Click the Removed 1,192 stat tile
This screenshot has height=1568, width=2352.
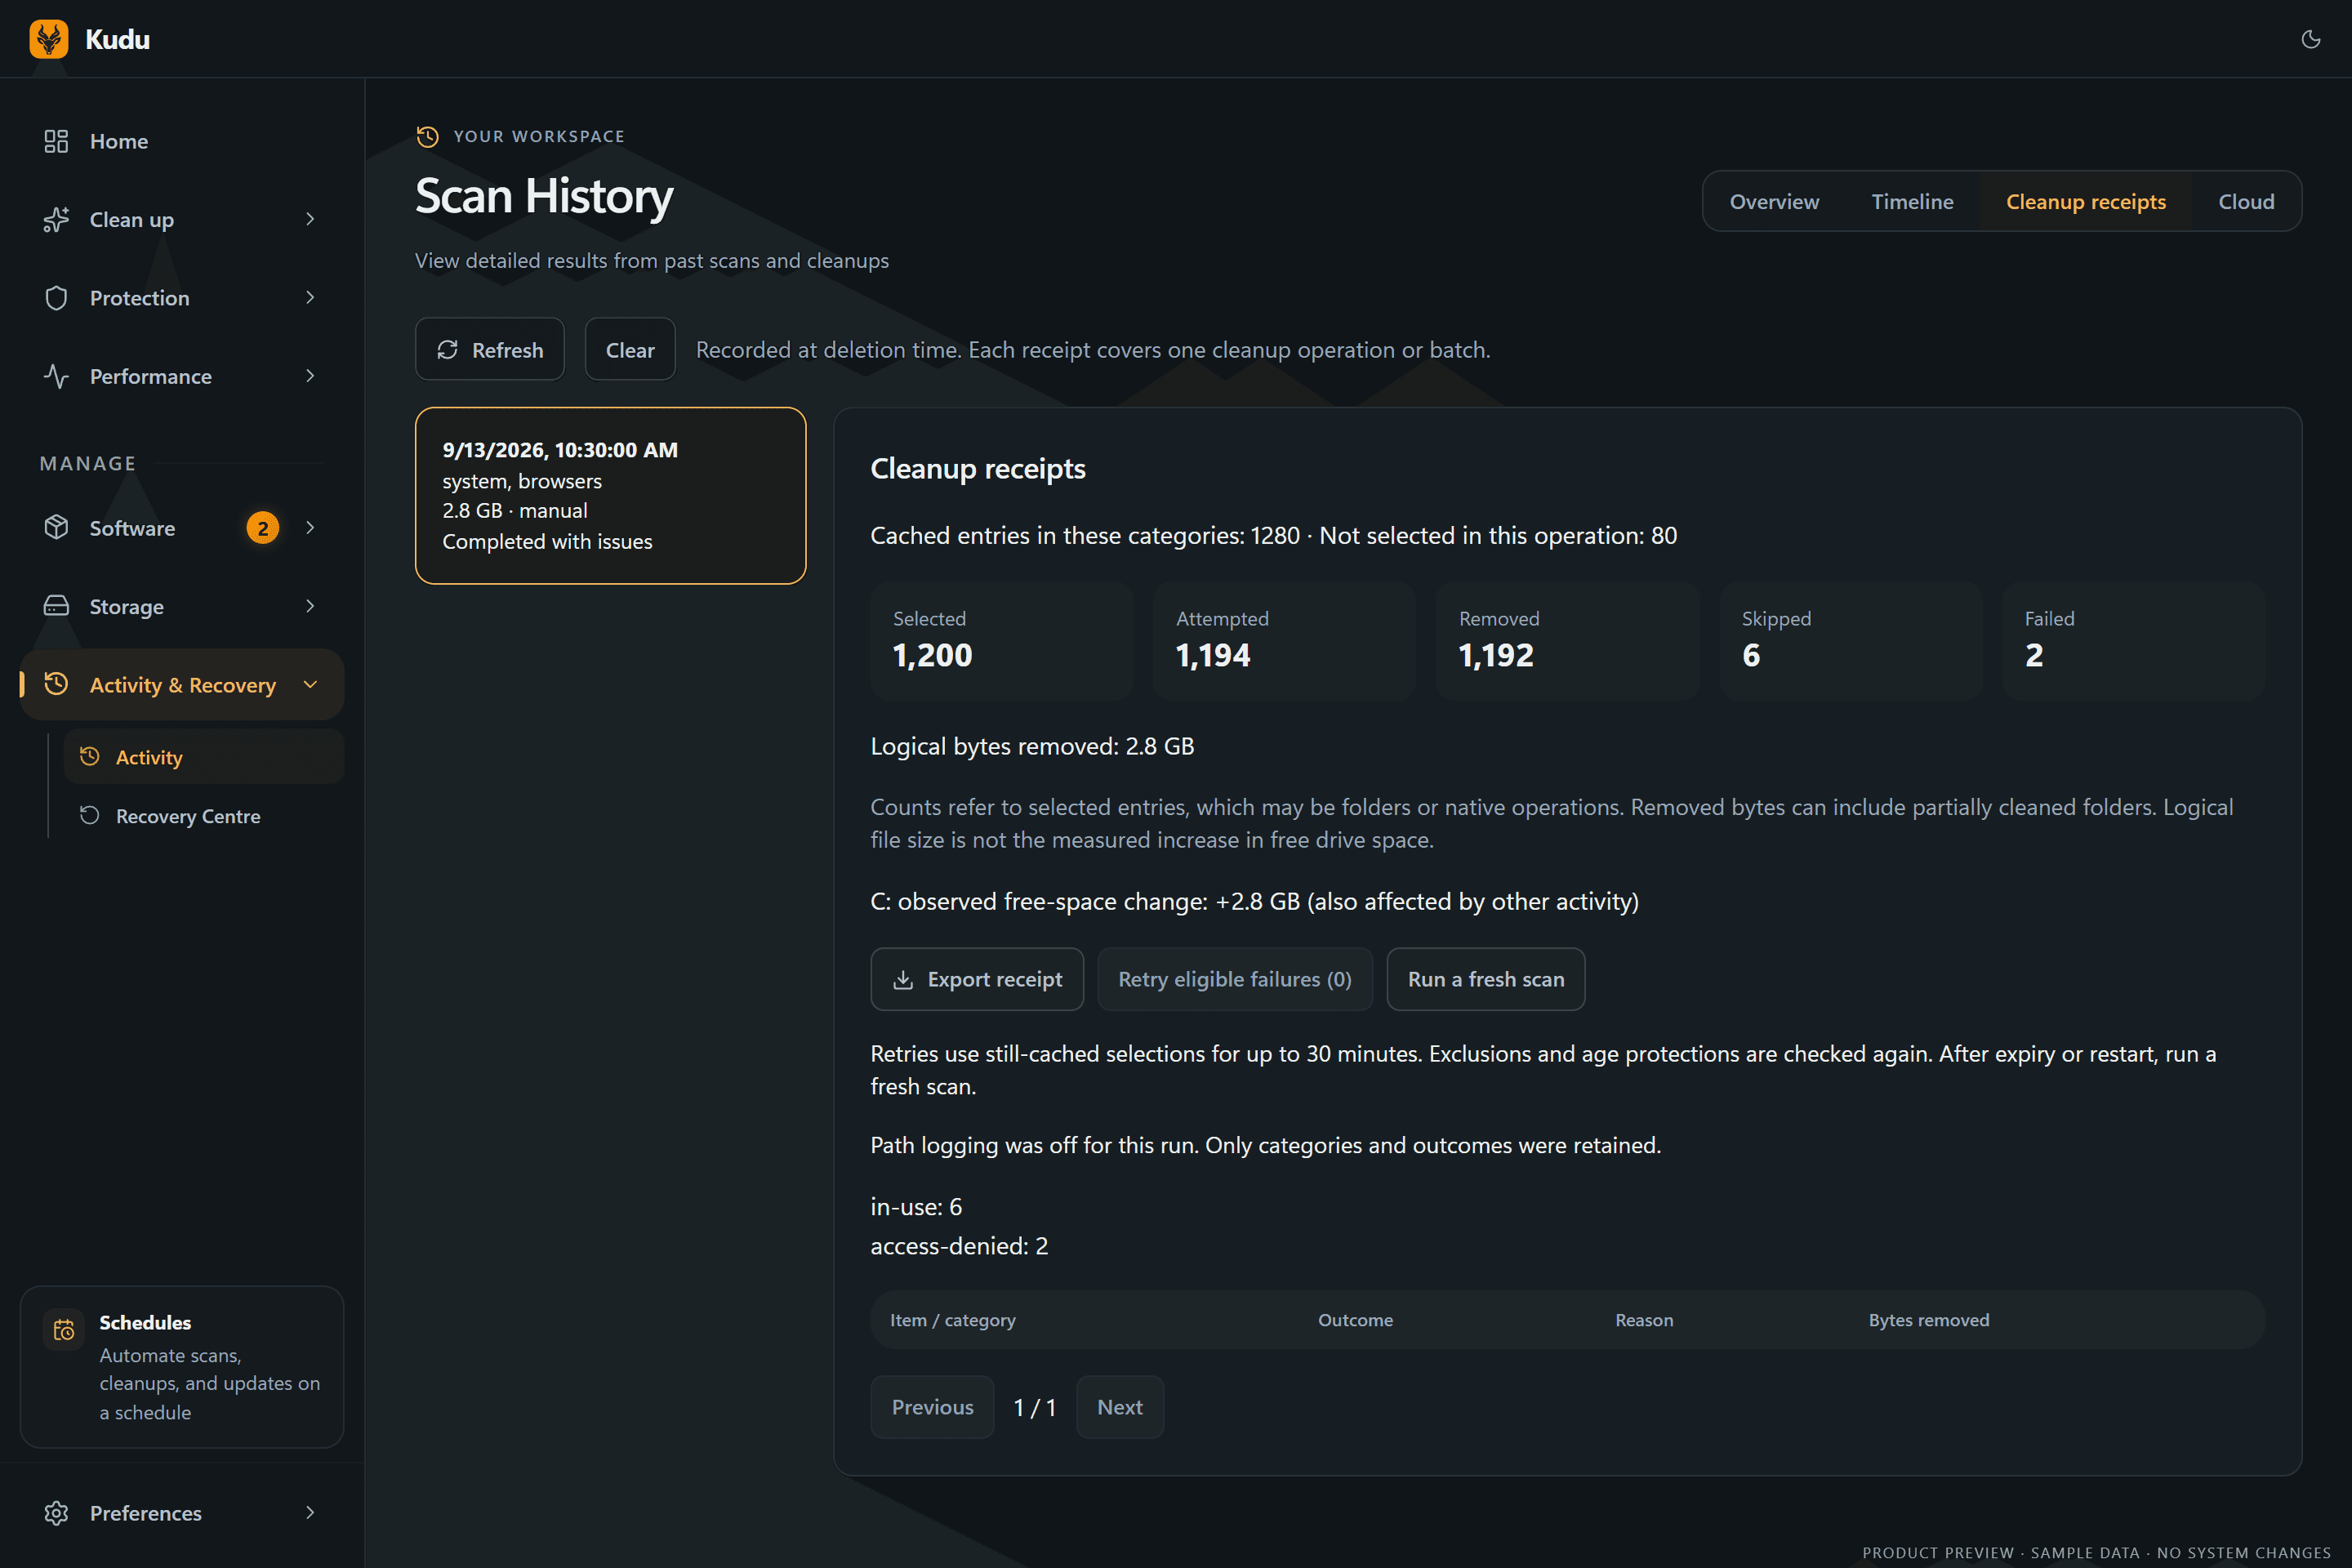click(x=1568, y=641)
